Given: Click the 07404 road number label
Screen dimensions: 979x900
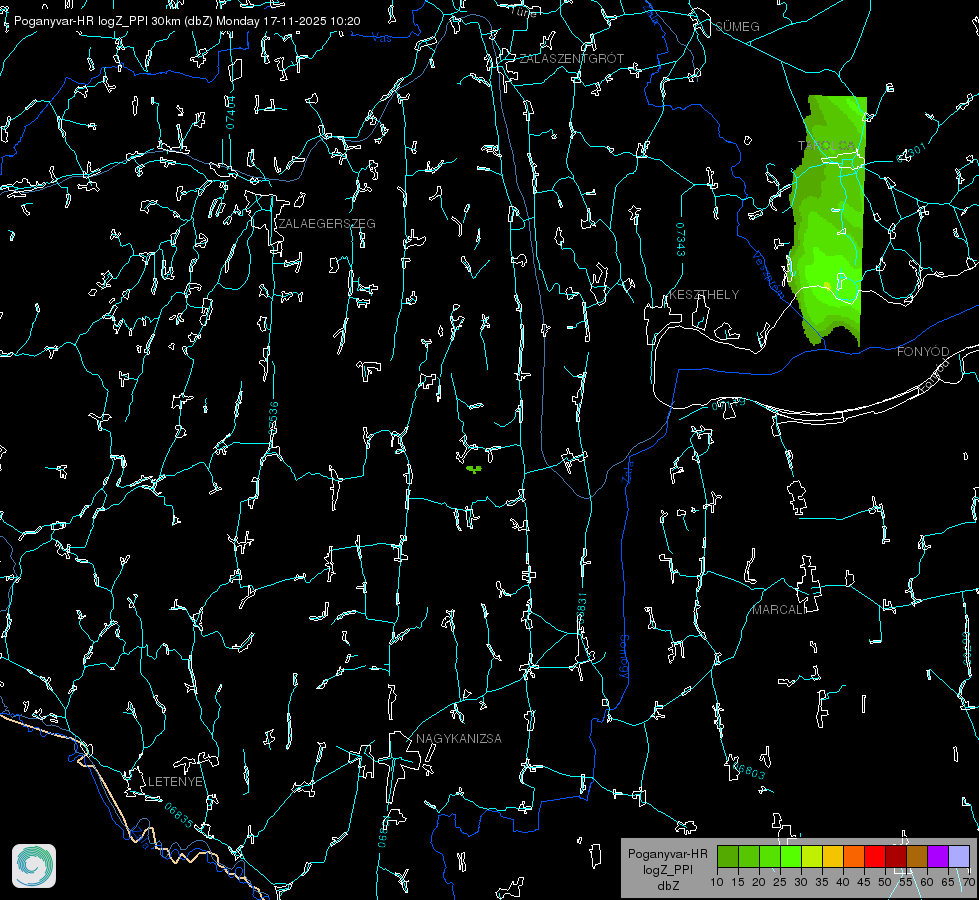Looking at the screenshot, I should 230,113.
